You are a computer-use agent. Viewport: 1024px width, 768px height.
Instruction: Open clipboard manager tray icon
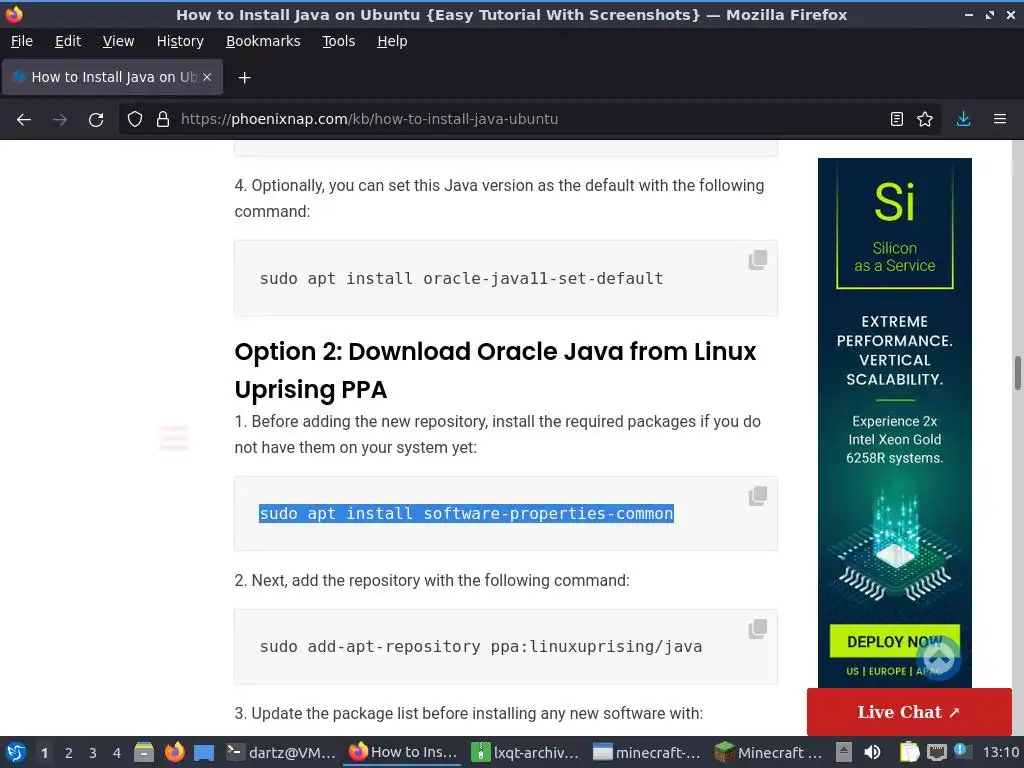coord(909,752)
